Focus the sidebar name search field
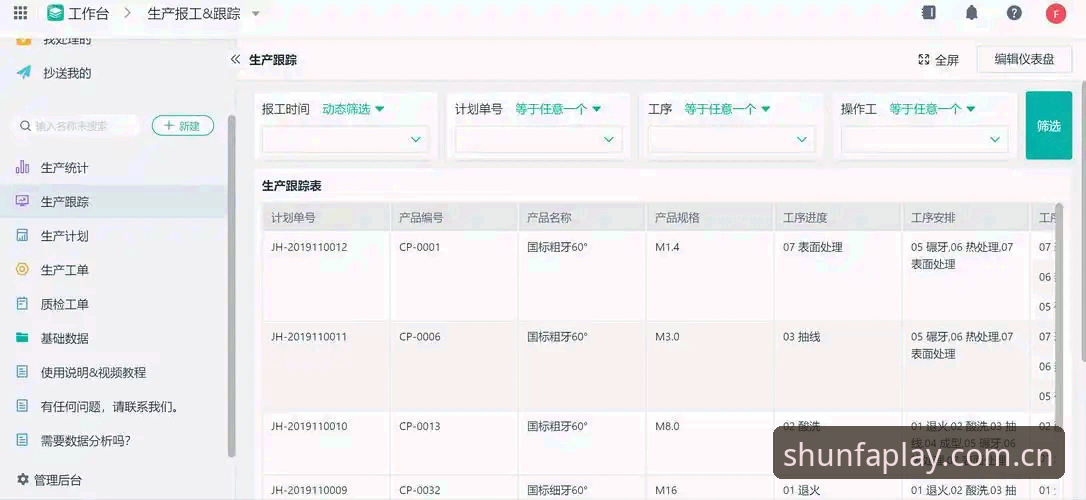 (x=76, y=126)
